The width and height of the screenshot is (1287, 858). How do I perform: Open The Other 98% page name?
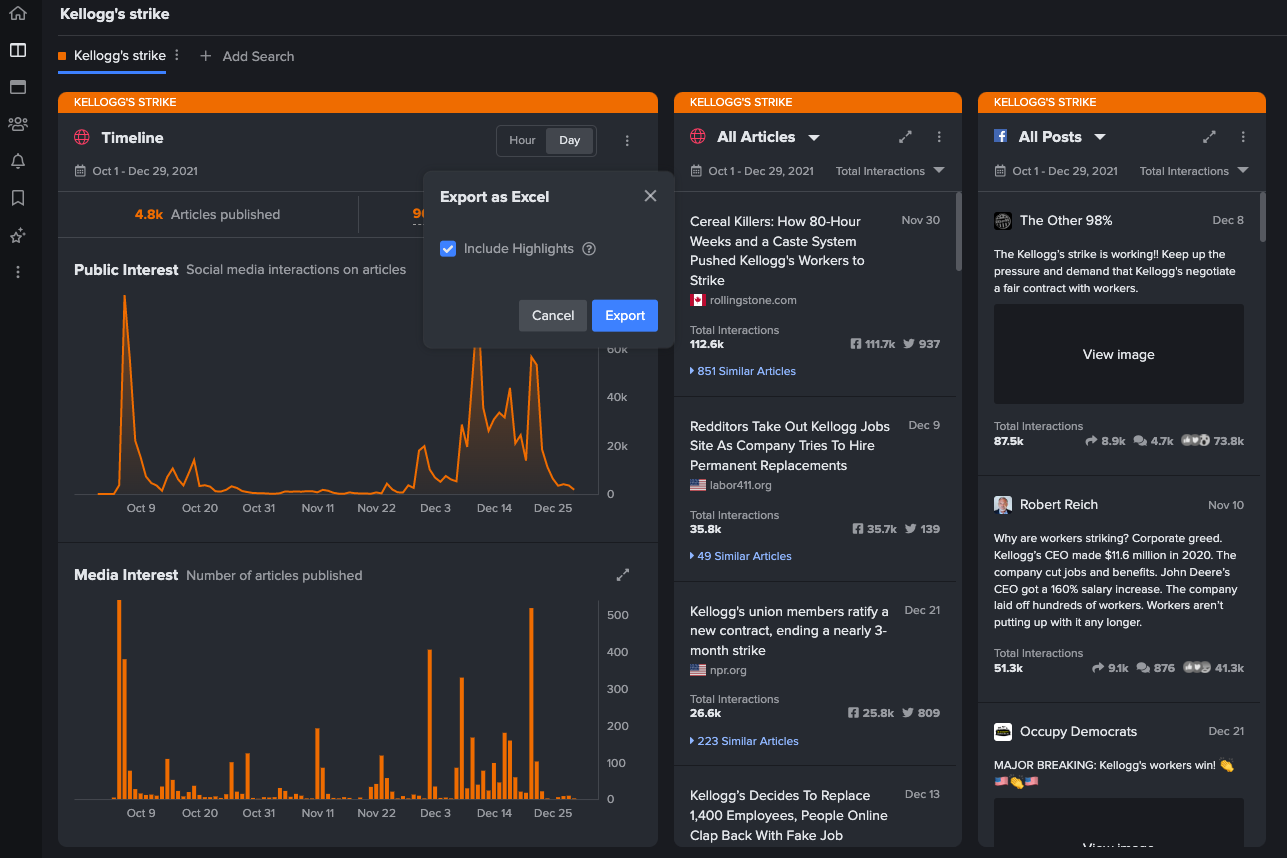(x=1066, y=221)
